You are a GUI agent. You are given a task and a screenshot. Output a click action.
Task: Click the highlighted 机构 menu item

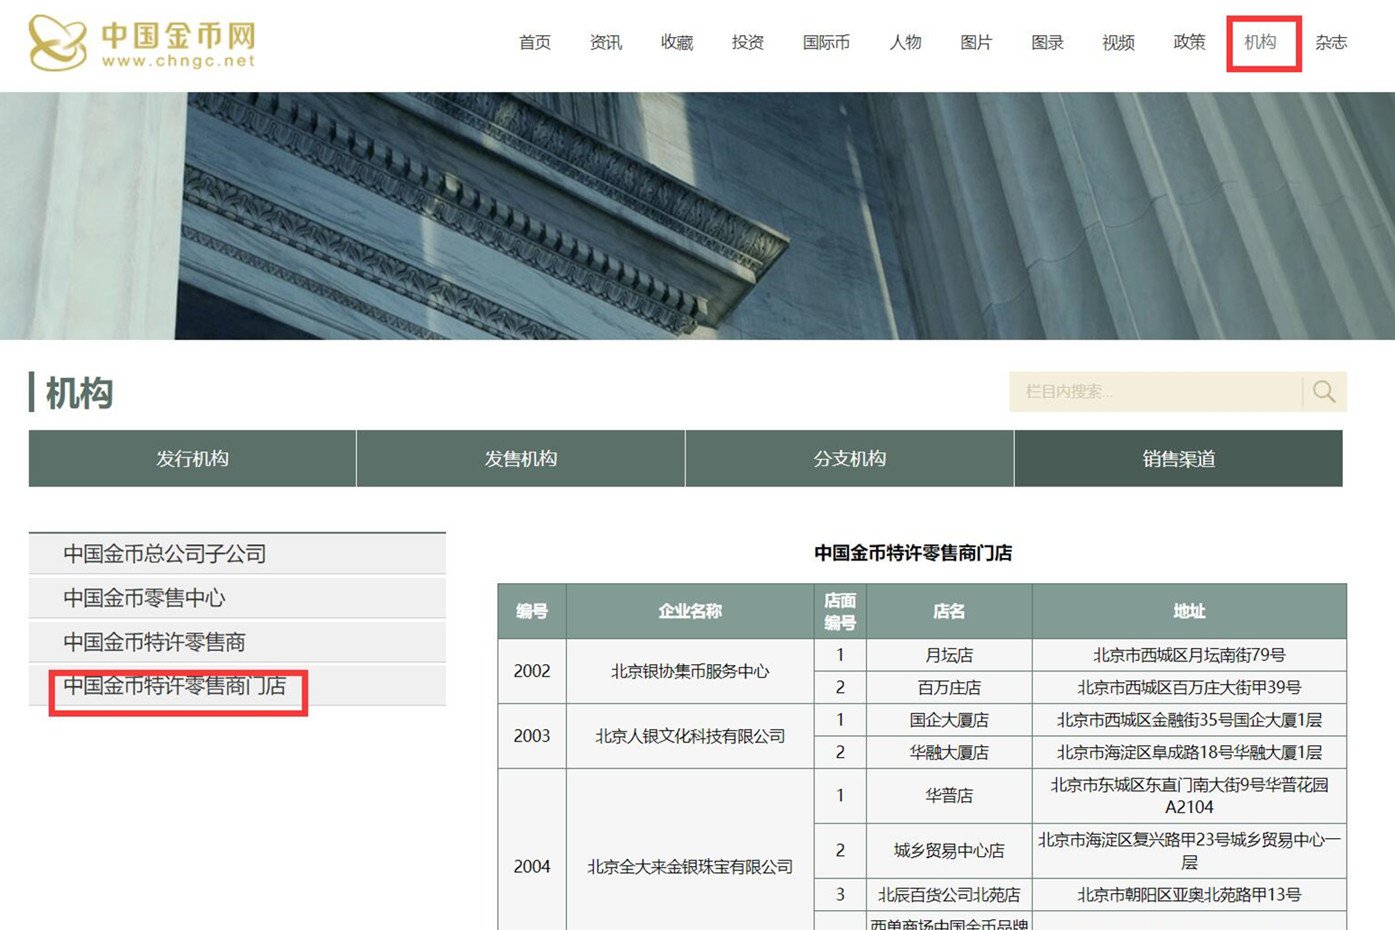click(x=1263, y=43)
